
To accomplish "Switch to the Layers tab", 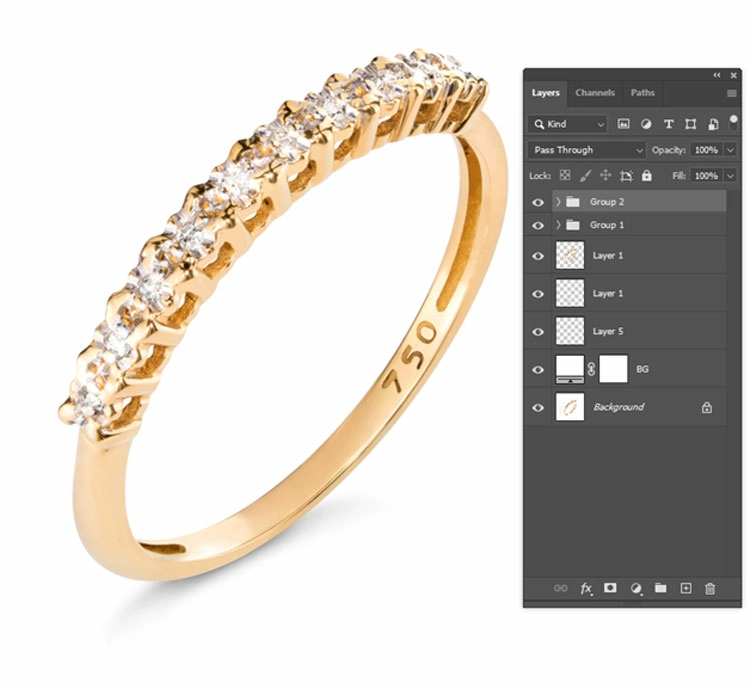I will point(546,93).
